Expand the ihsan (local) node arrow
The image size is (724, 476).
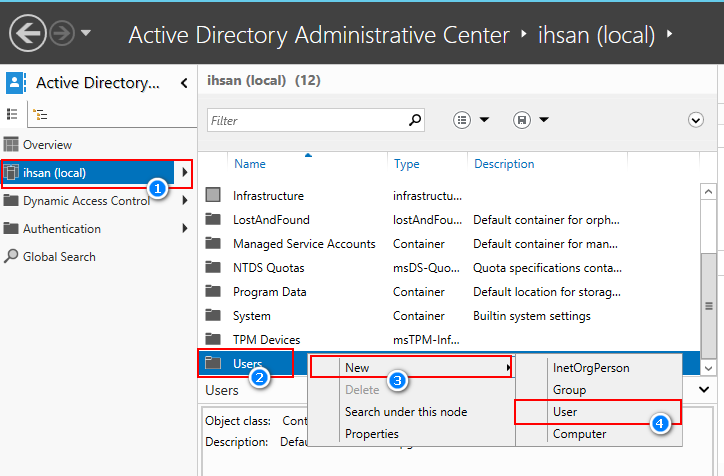(185, 172)
